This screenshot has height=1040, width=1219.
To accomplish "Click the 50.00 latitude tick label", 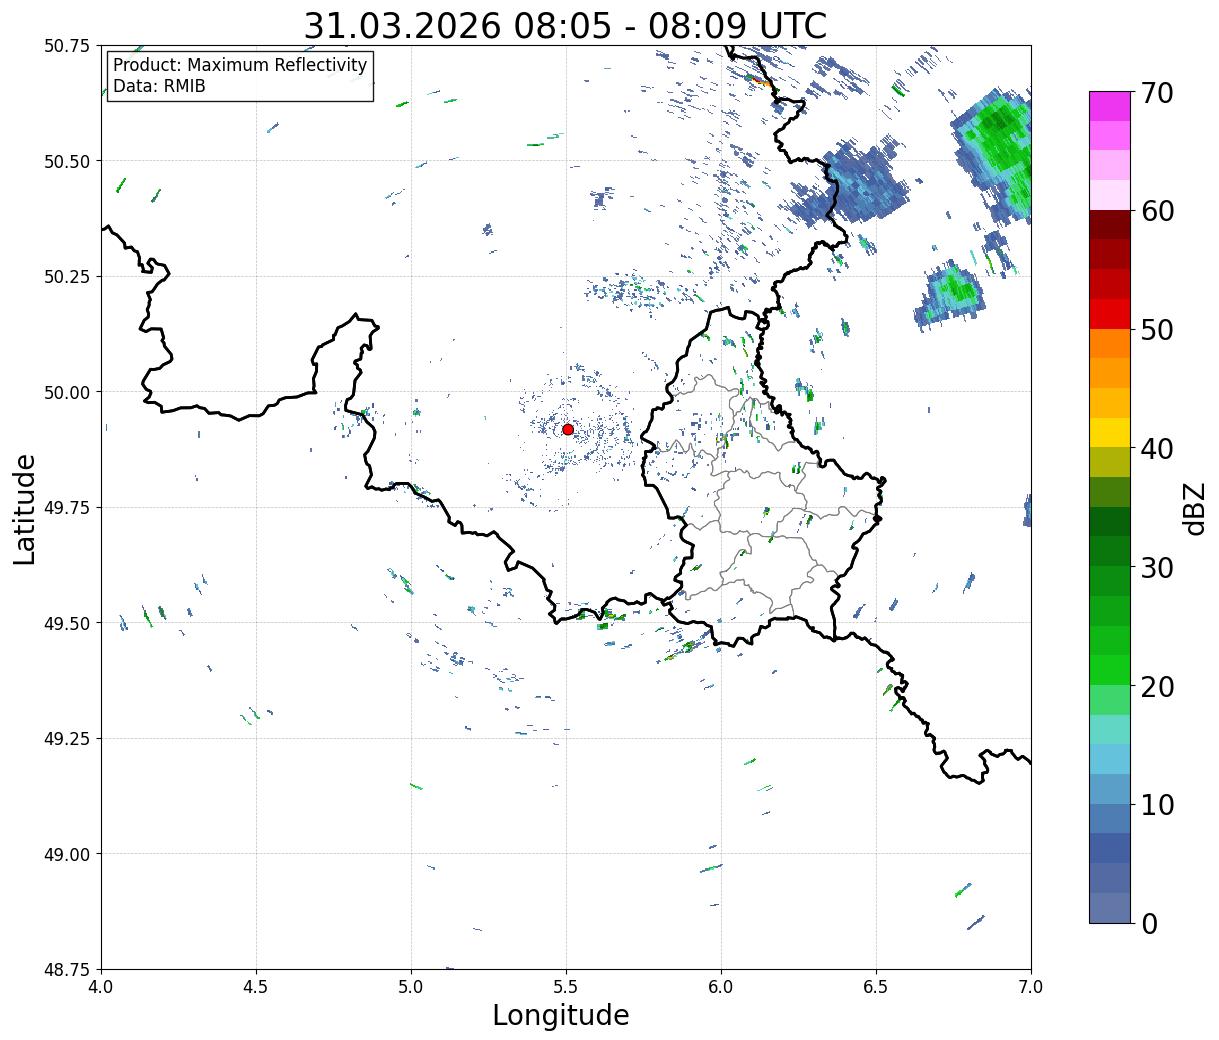I will [x=69, y=392].
